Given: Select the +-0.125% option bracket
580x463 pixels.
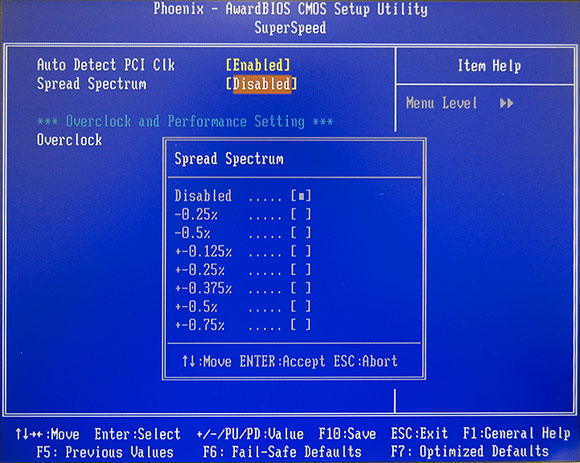Looking at the screenshot, I should point(301,251).
